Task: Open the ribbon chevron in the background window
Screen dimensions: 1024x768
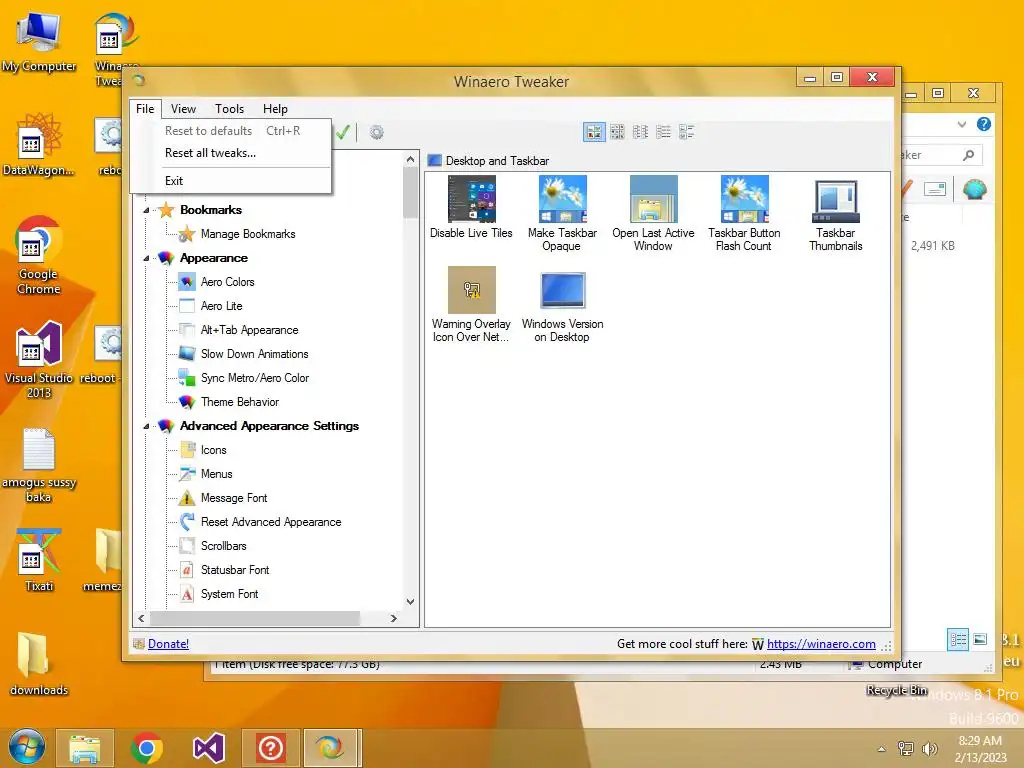Action: click(x=961, y=124)
